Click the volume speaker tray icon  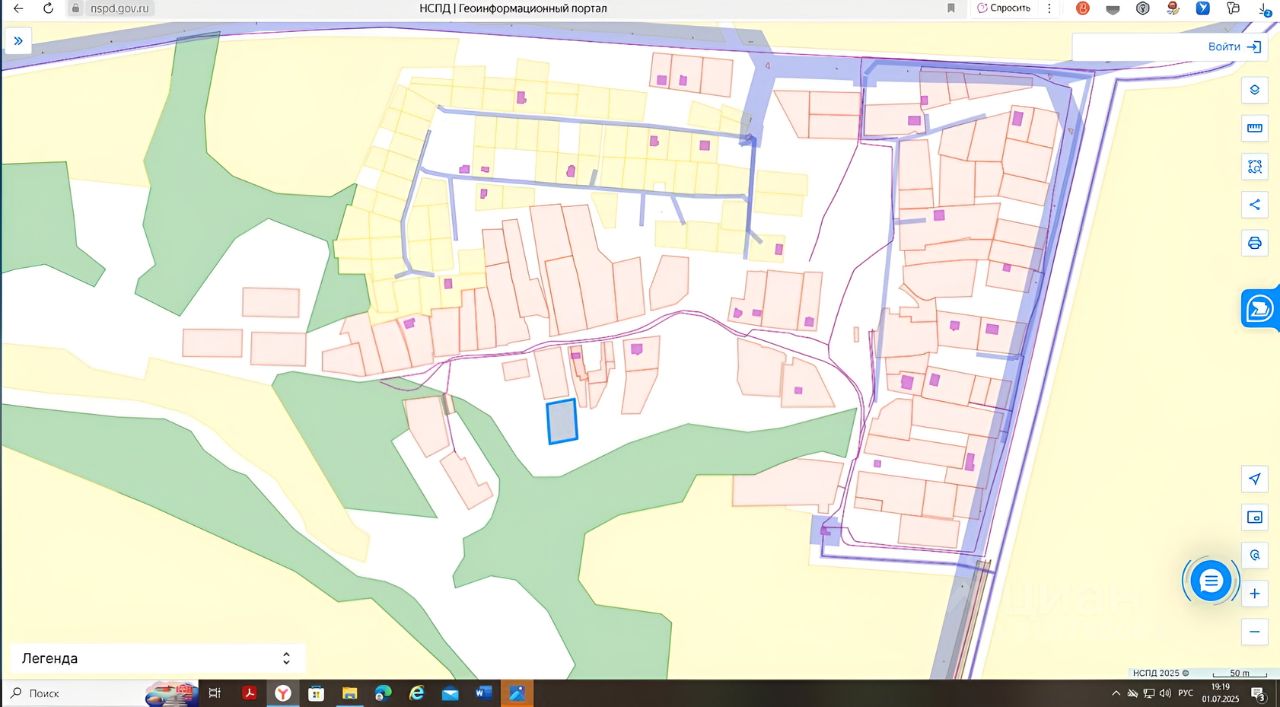[1165, 693]
